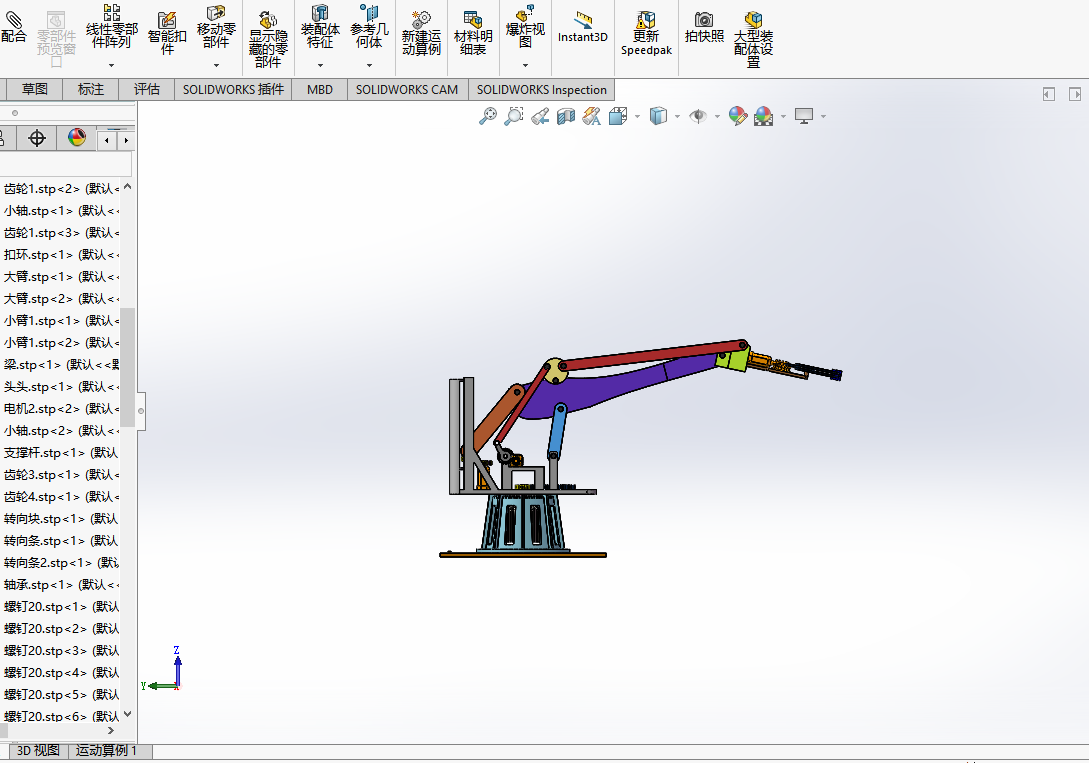Create 新建运动算例 new motion study
Screen dimensions: 1089x763
[421, 33]
